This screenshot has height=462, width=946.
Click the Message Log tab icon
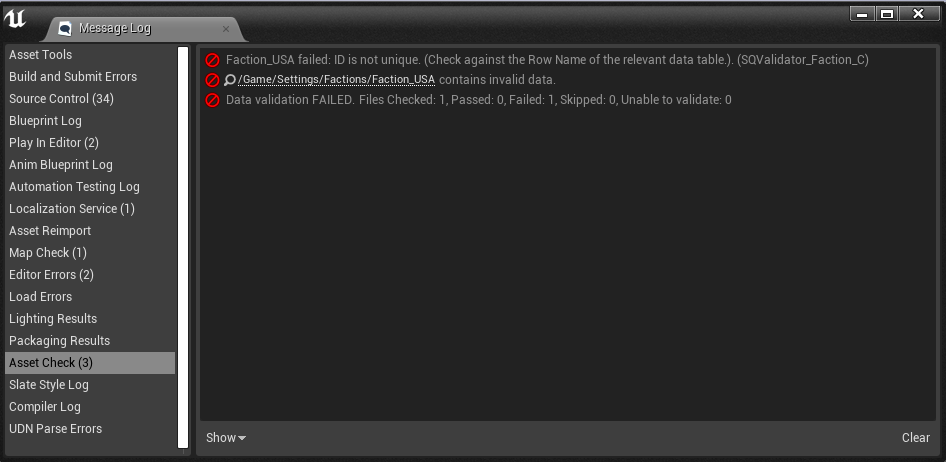65,28
